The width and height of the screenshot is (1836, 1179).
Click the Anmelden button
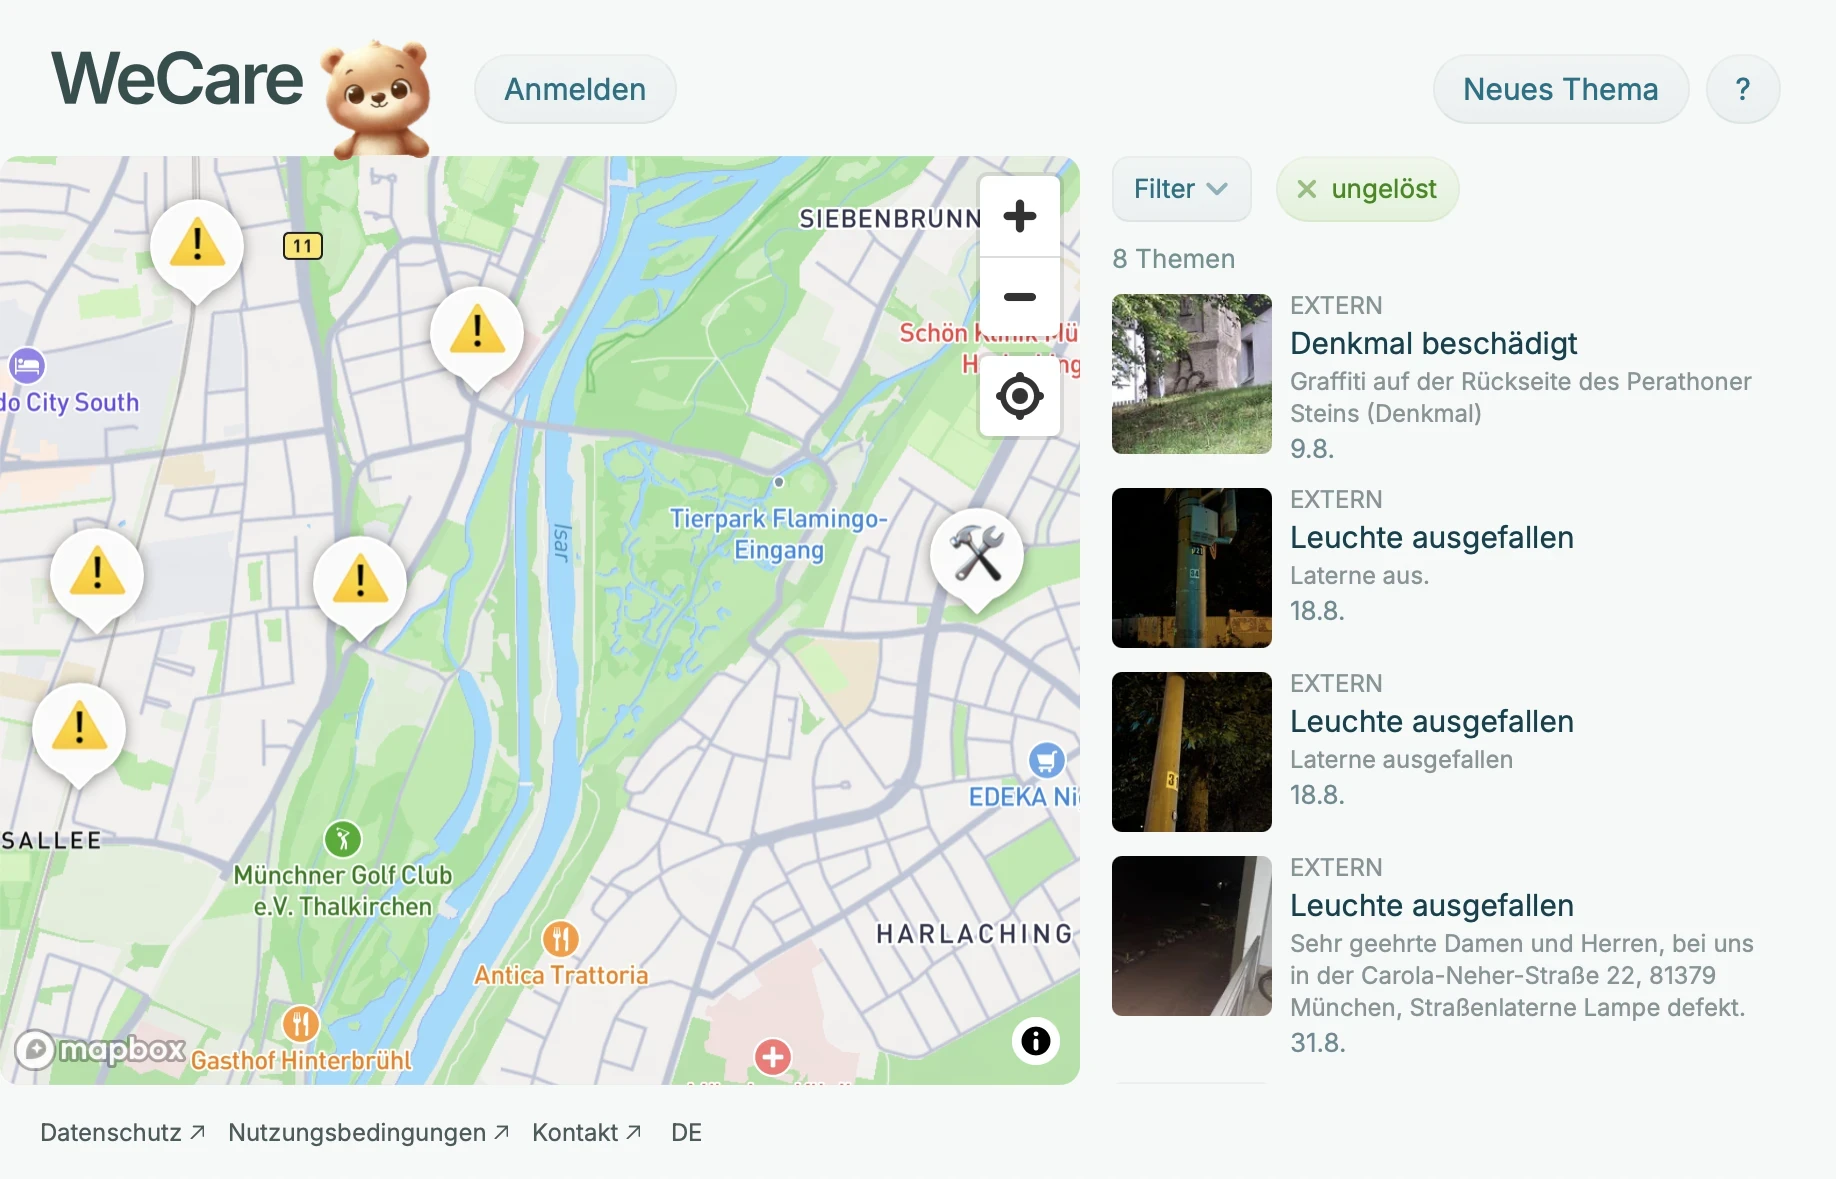[575, 89]
